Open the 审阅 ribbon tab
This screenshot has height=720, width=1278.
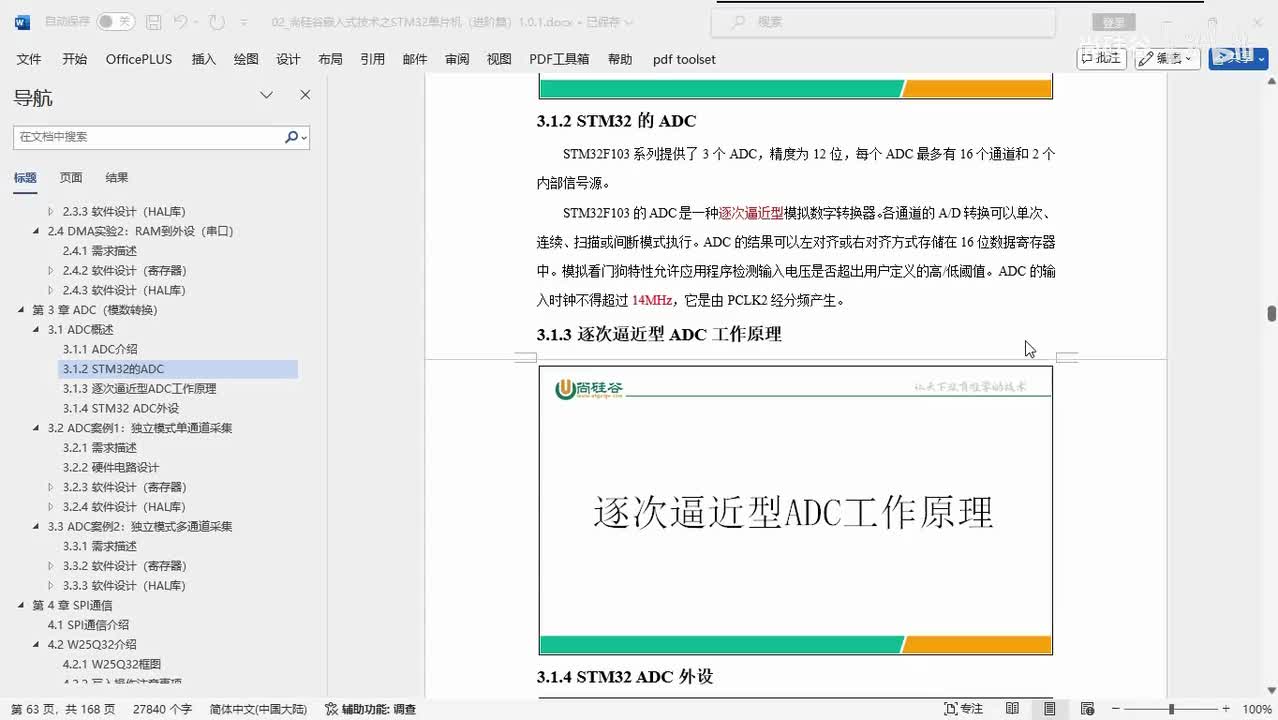click(x=457, y=59)
